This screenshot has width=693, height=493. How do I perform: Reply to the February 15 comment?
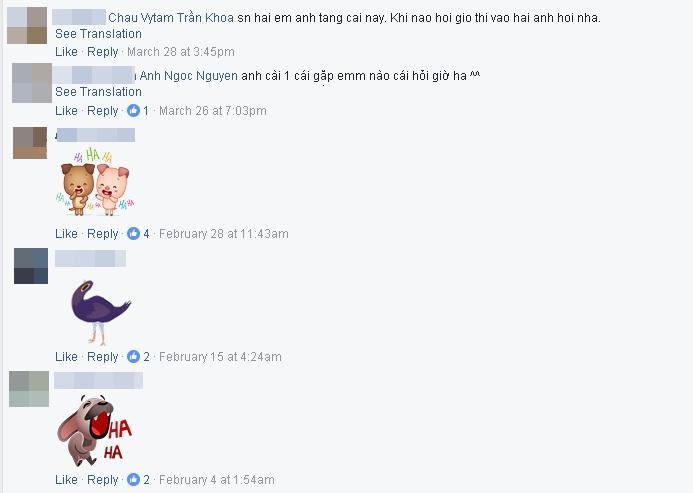tap(103, 356)
